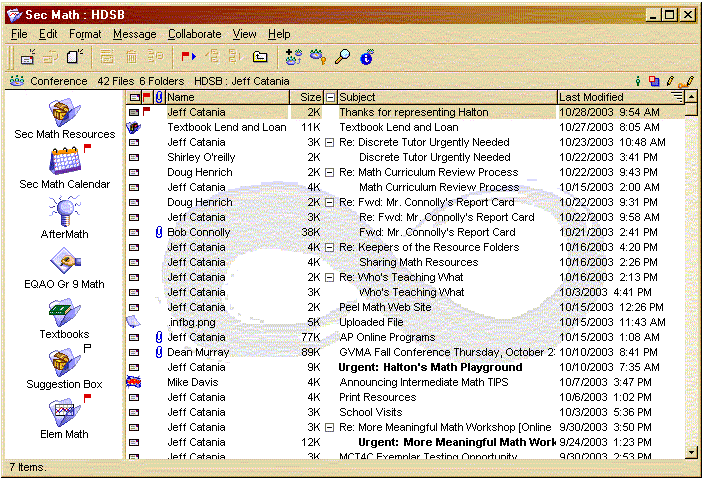Click the flag column header to sort by flag
The height and width of the screenshot is (479, 703).
pyautogui.click(x=146, y=97)
